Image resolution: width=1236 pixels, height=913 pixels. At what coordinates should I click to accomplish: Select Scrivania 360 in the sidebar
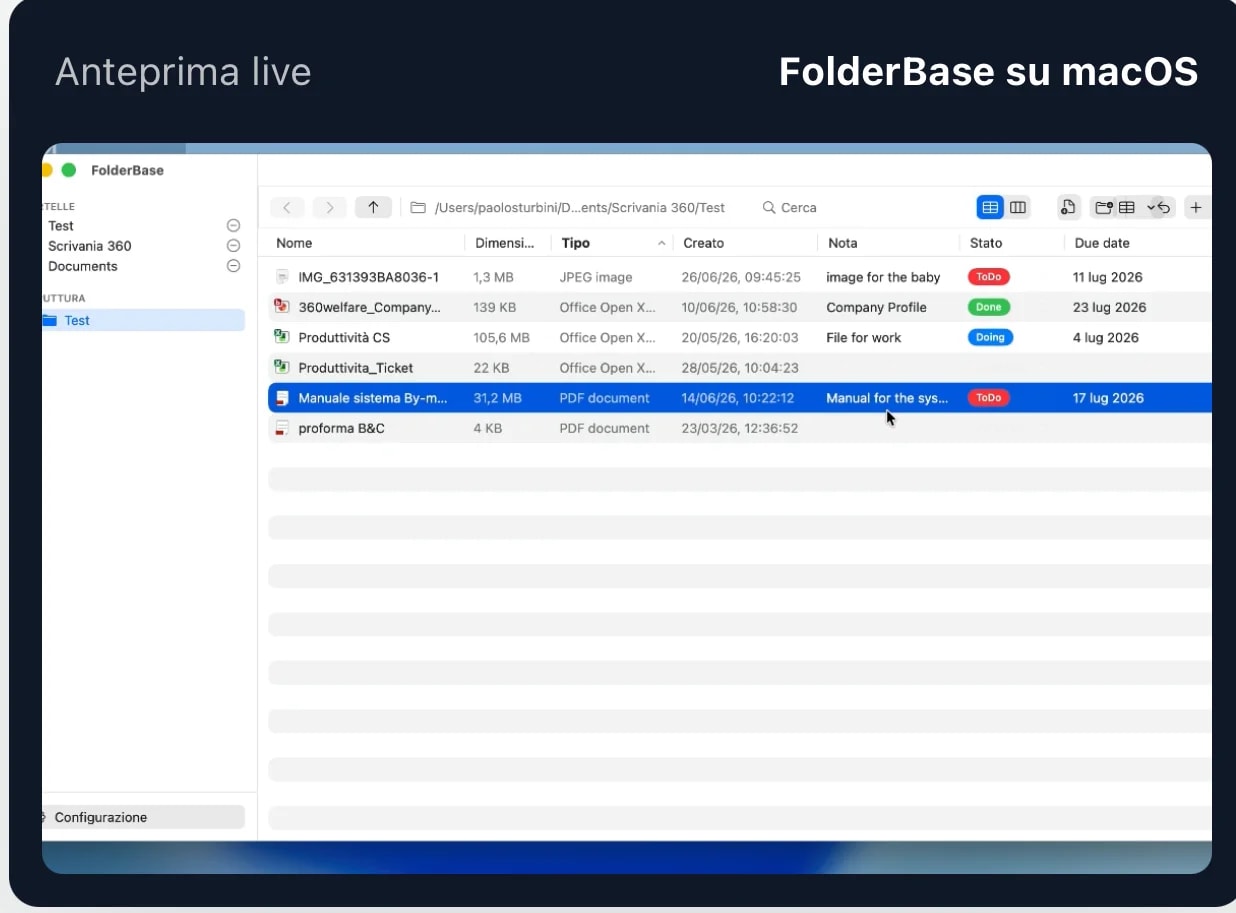(90, 246)
